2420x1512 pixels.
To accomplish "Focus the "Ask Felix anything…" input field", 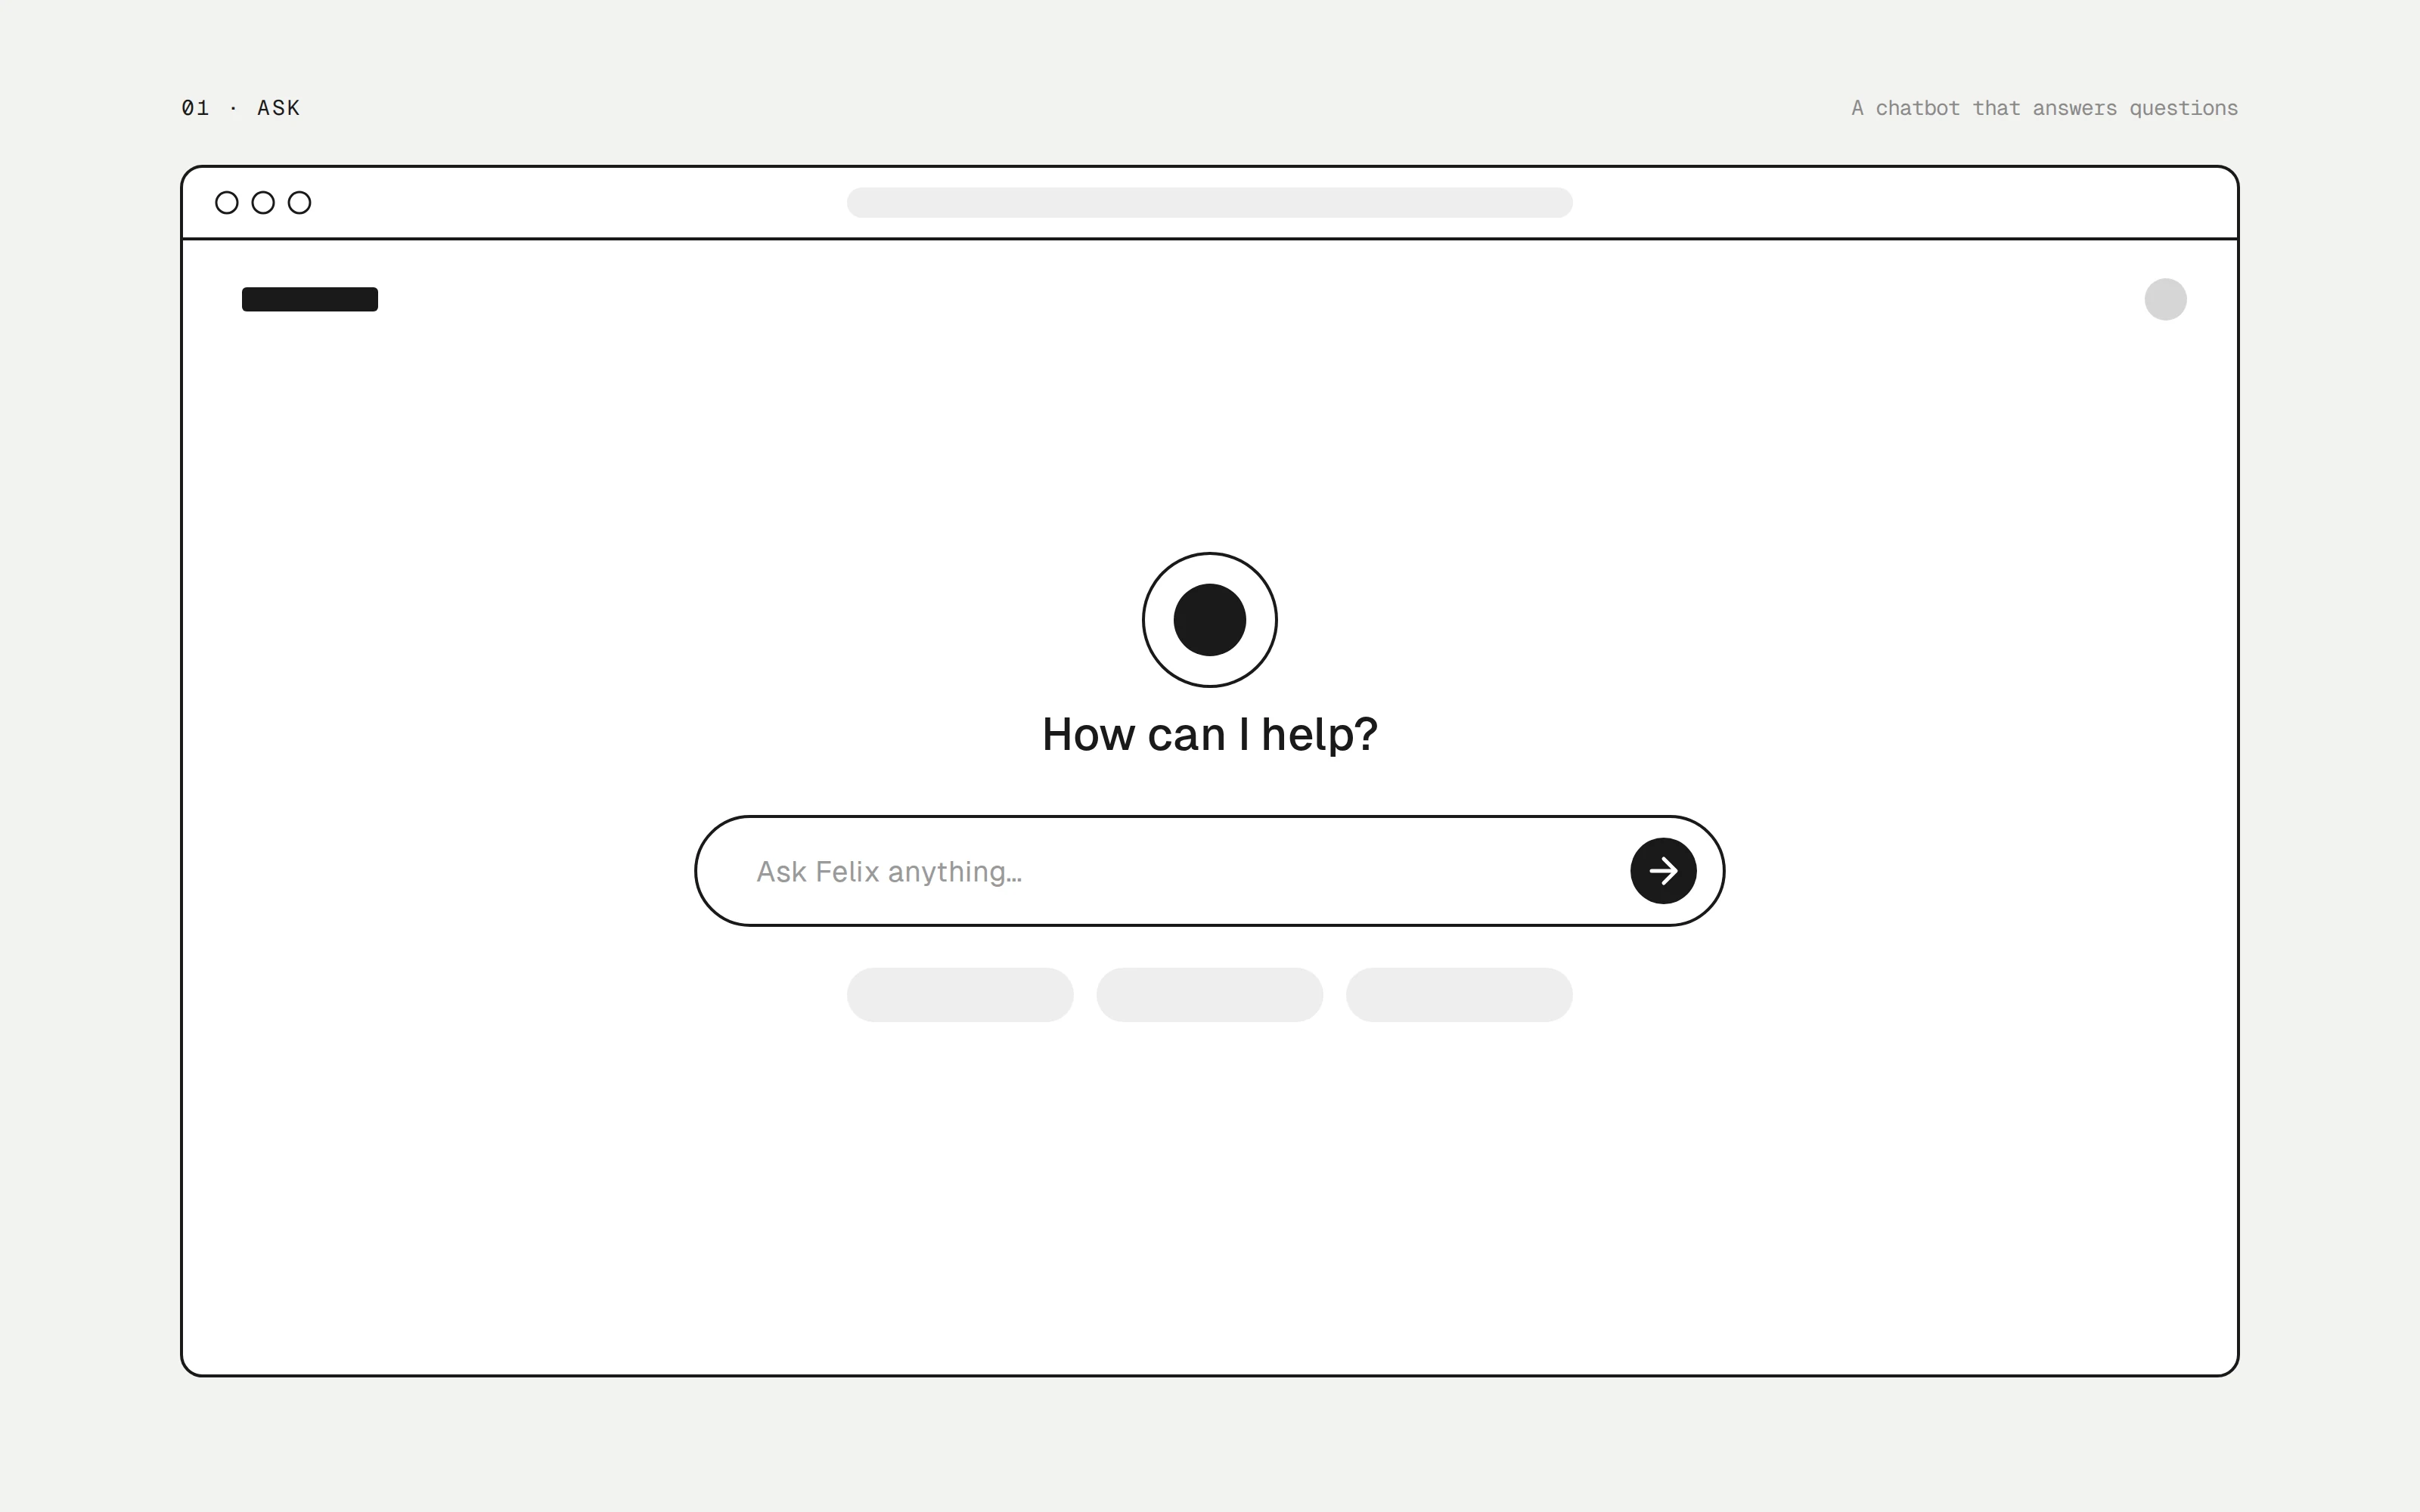I will [x=1209, y=871].
